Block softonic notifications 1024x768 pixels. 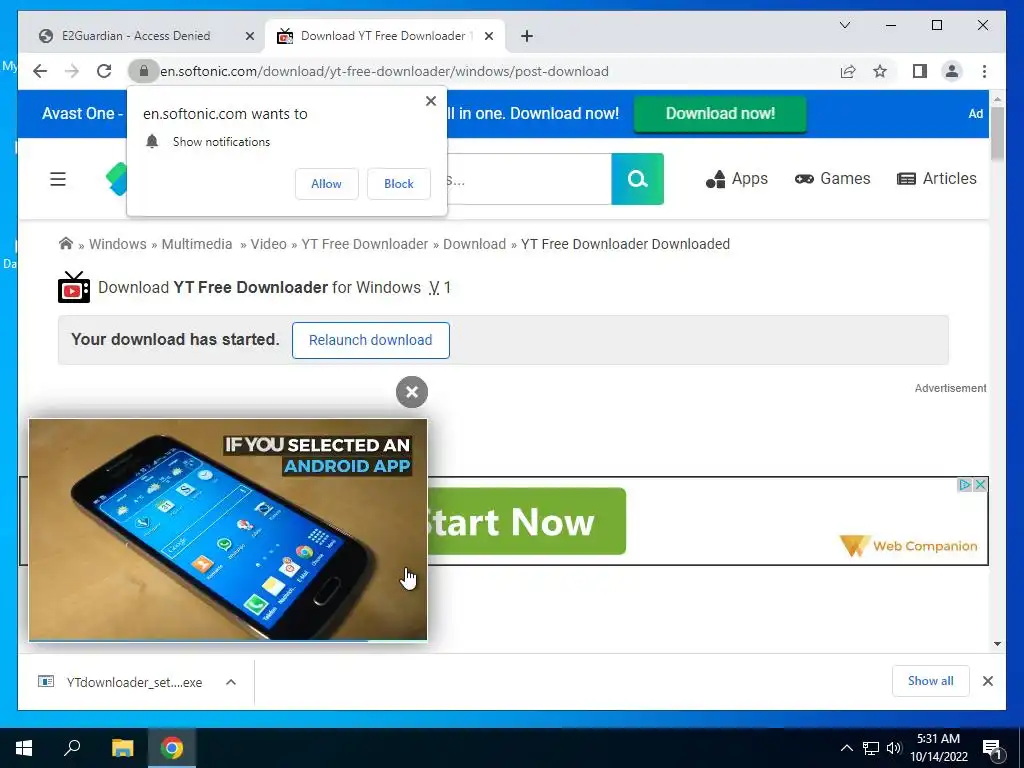coord(398,184)
